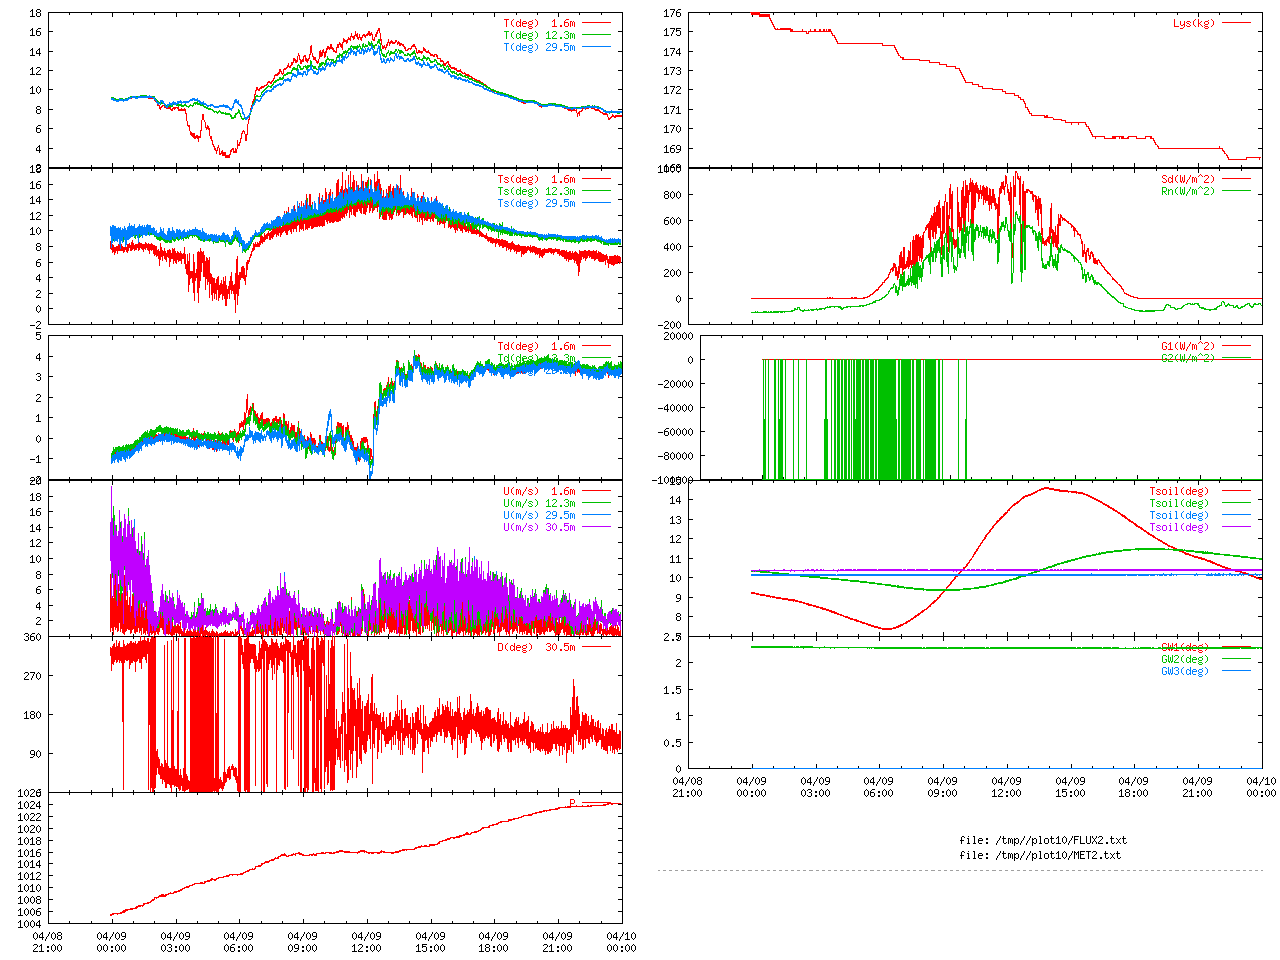Screen dimensions: 1280x960
Task: Click the "D(deg) 30.5m" wind direction legend
Action: pyautogui.click(x=536, y=648)
